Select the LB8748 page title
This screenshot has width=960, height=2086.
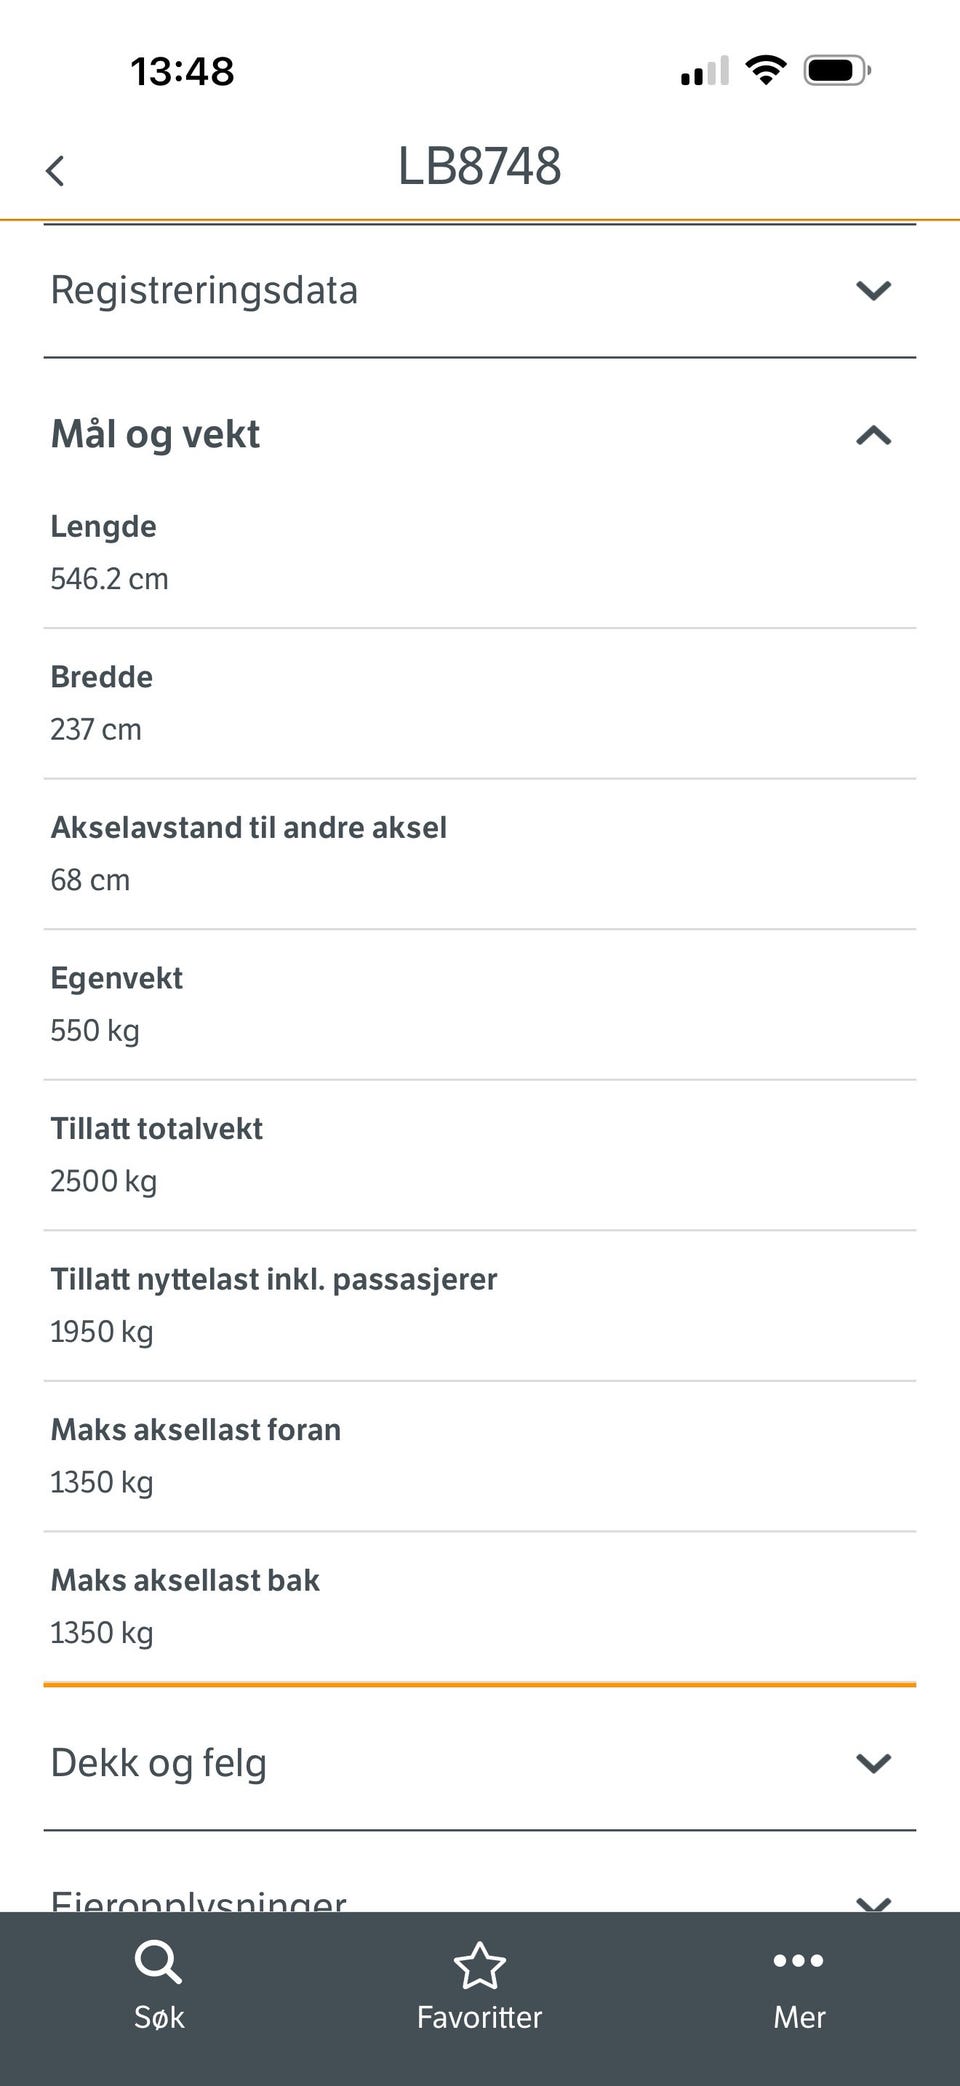[x=480, y=166]
